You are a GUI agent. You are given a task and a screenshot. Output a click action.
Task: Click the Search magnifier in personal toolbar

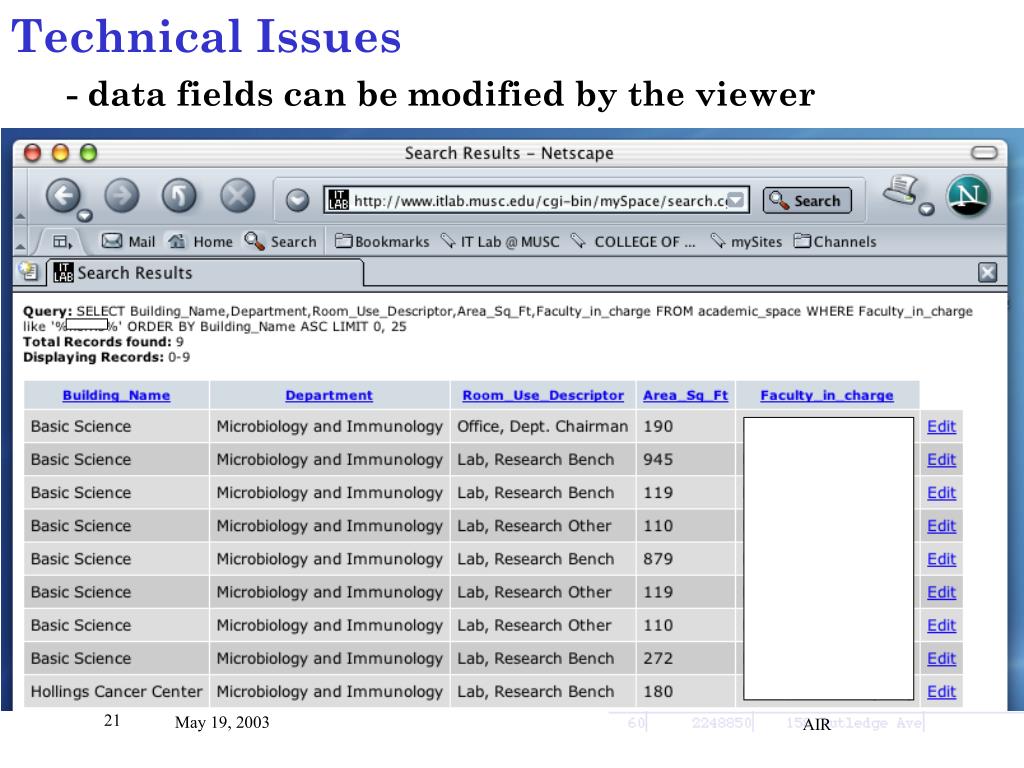(280, 242)
